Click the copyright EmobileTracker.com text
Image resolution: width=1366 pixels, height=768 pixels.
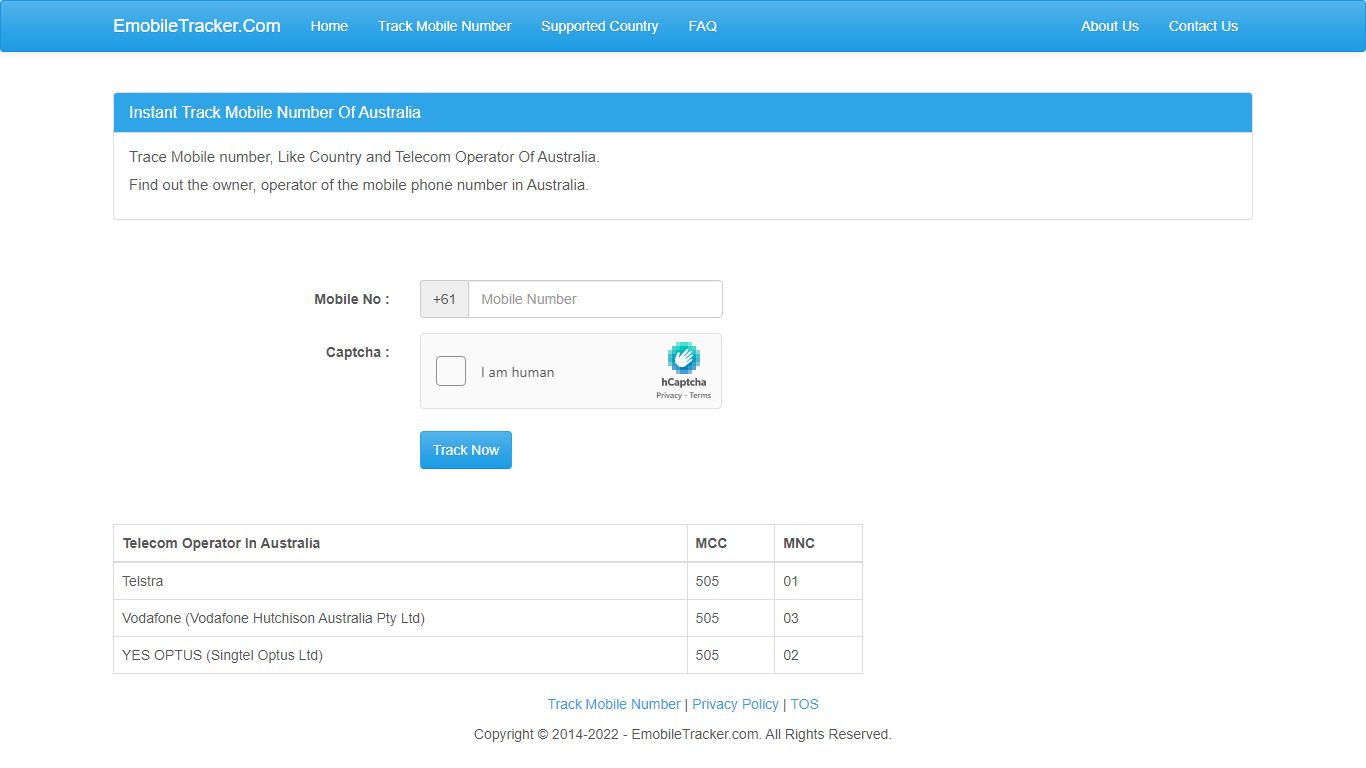pyautogui.click(x=683, y=734)
